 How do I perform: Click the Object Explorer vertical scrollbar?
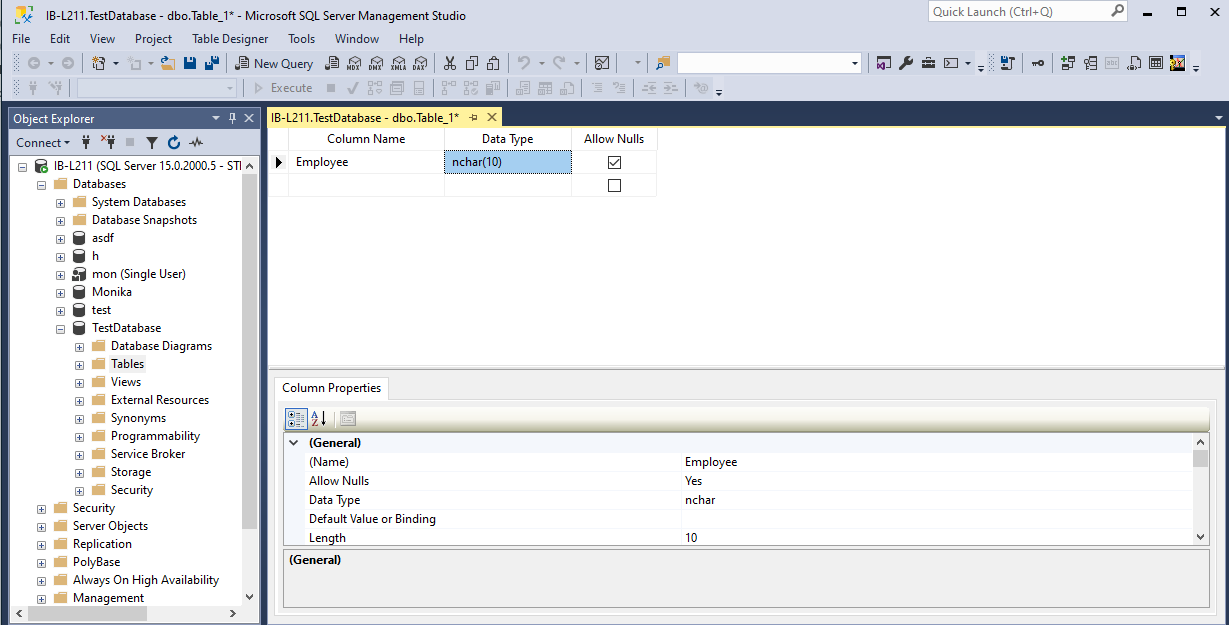coord(250,380)
